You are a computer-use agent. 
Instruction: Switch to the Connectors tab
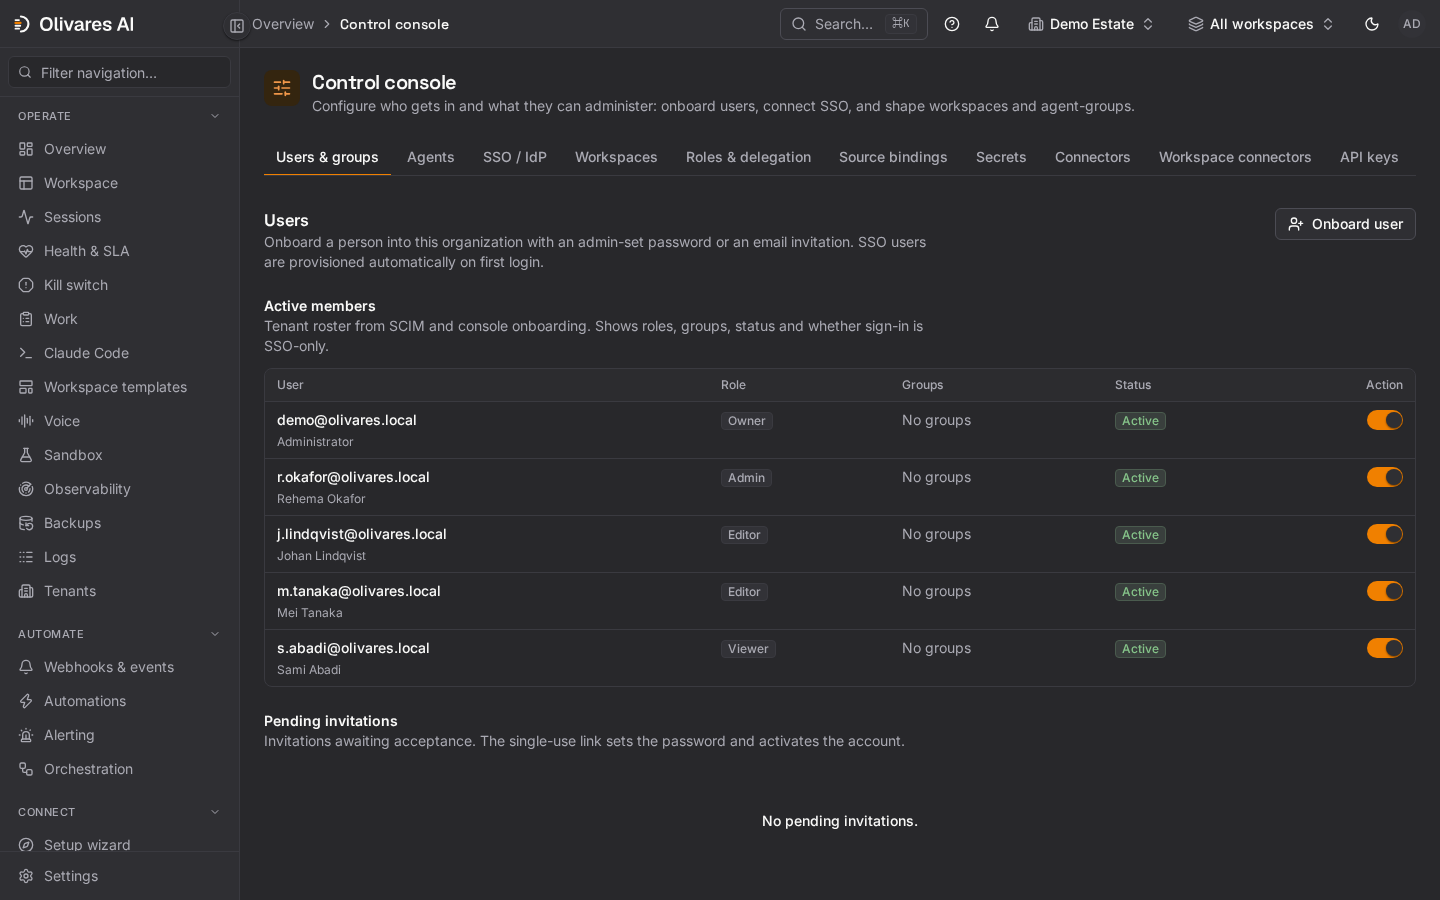click(1093, 157)
